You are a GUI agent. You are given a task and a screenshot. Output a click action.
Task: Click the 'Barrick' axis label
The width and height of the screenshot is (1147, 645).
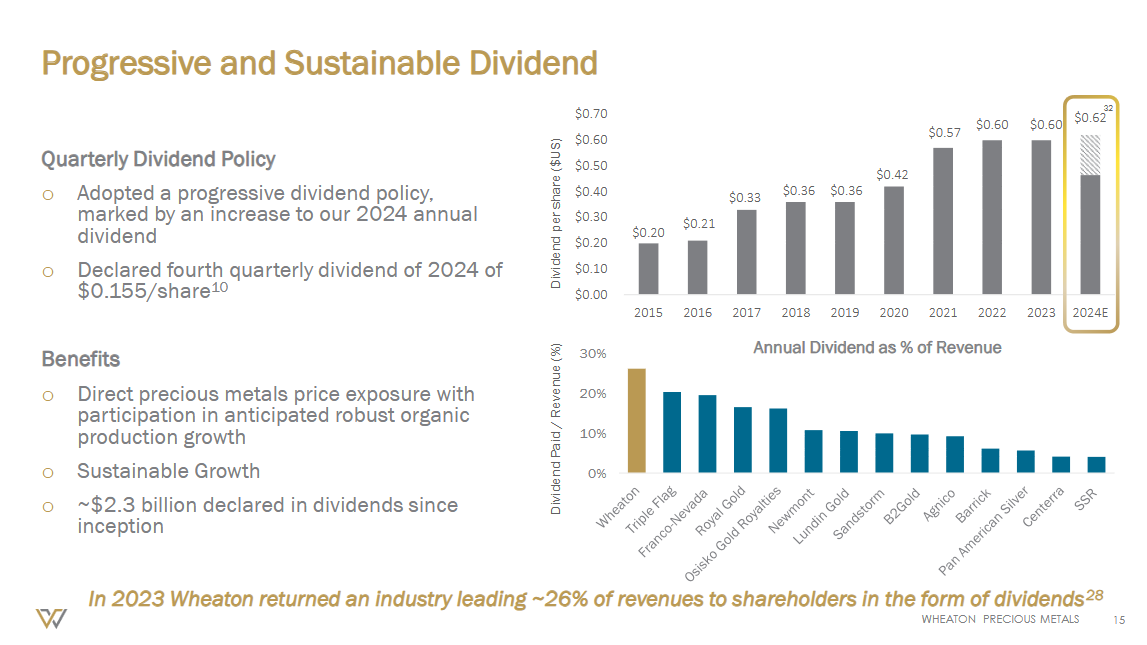973,505
